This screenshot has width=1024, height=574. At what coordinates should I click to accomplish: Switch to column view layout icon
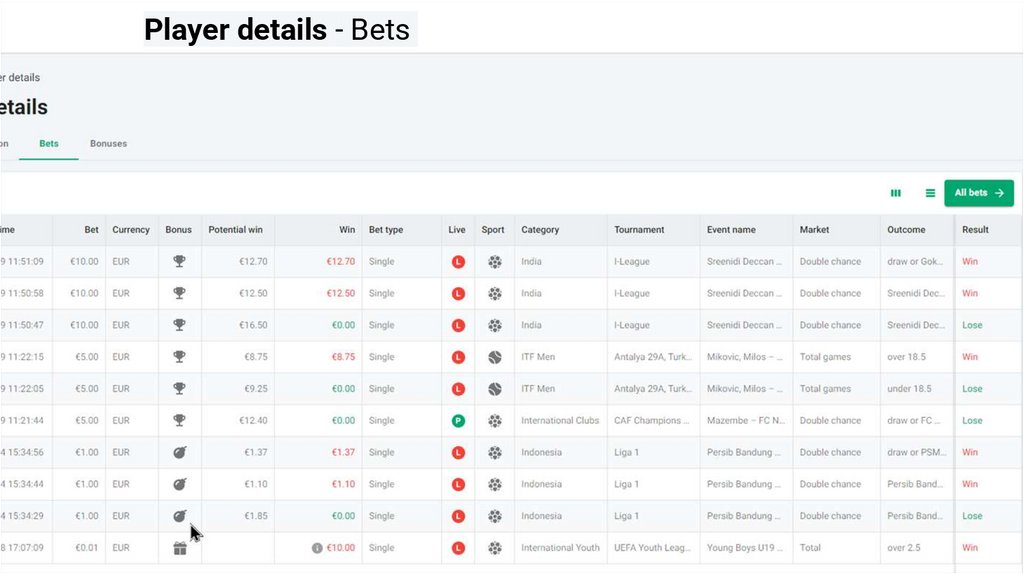click(896, 193)
